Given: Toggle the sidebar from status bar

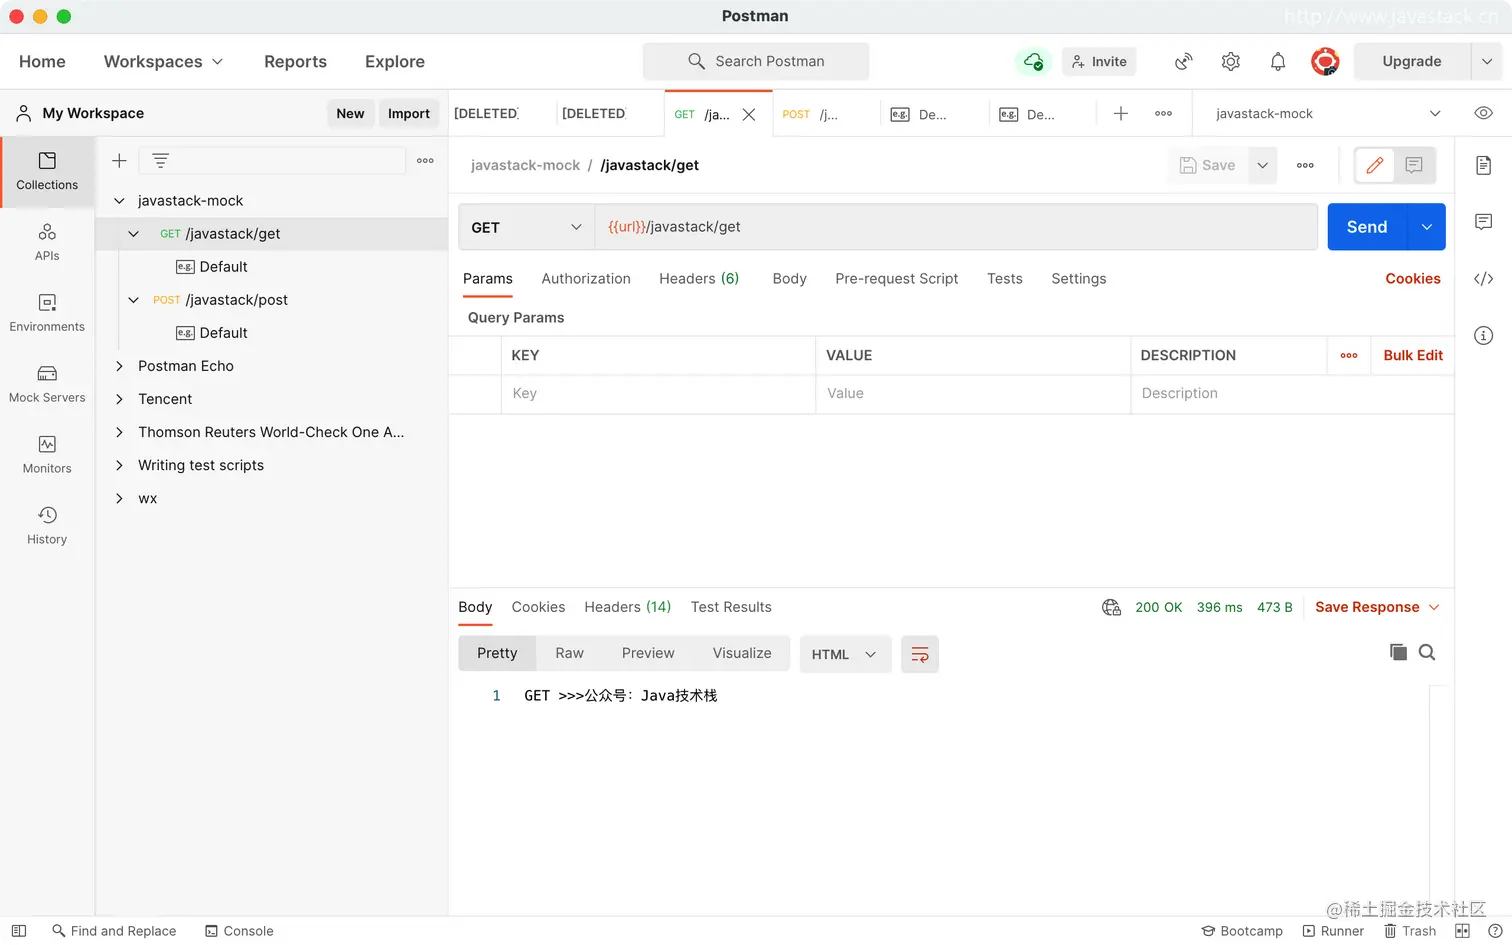Looking at the screenshot, I should pos(19,931).
